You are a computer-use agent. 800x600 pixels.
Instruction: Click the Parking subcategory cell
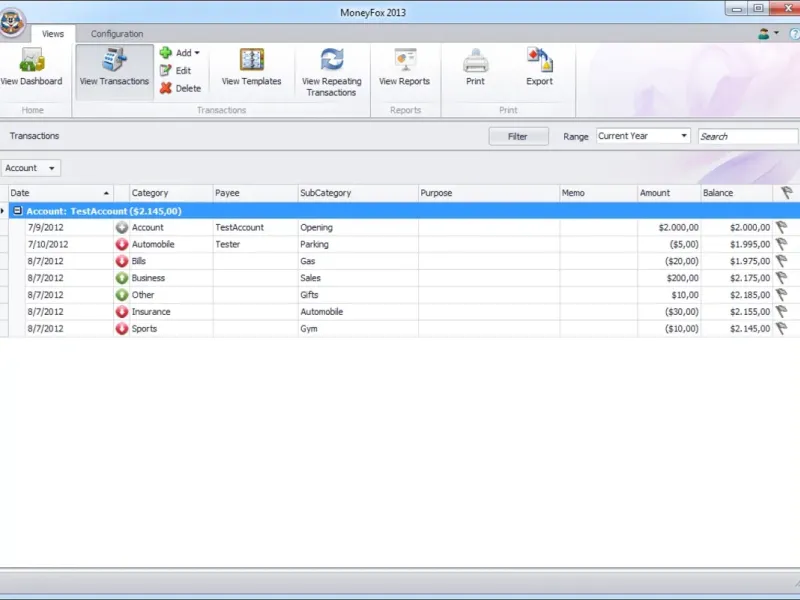coord(358,244)
